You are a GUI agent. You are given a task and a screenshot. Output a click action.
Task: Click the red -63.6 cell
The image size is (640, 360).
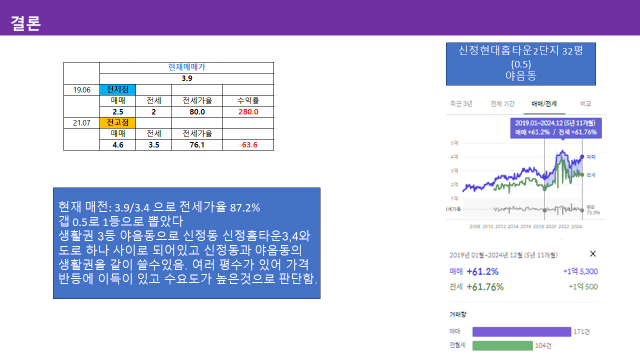click(x=248, y=145)
